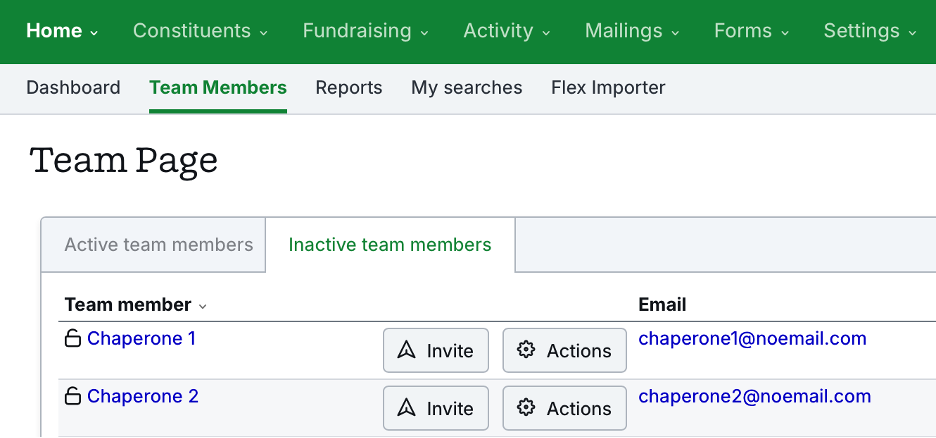The width and height of the screenshot is (936, 438).
Task: Open the Flex Importer tab
Action: [608, 88]
